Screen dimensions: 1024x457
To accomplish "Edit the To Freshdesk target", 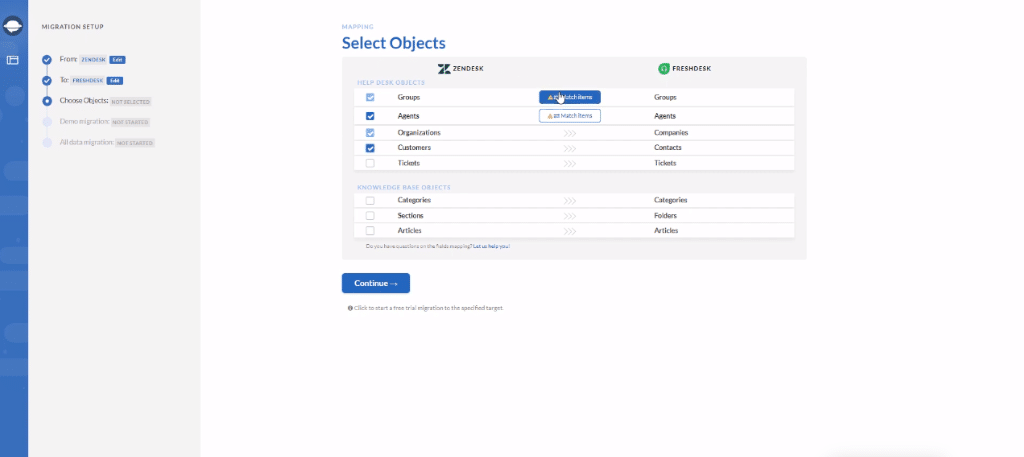I will [115, 80].
